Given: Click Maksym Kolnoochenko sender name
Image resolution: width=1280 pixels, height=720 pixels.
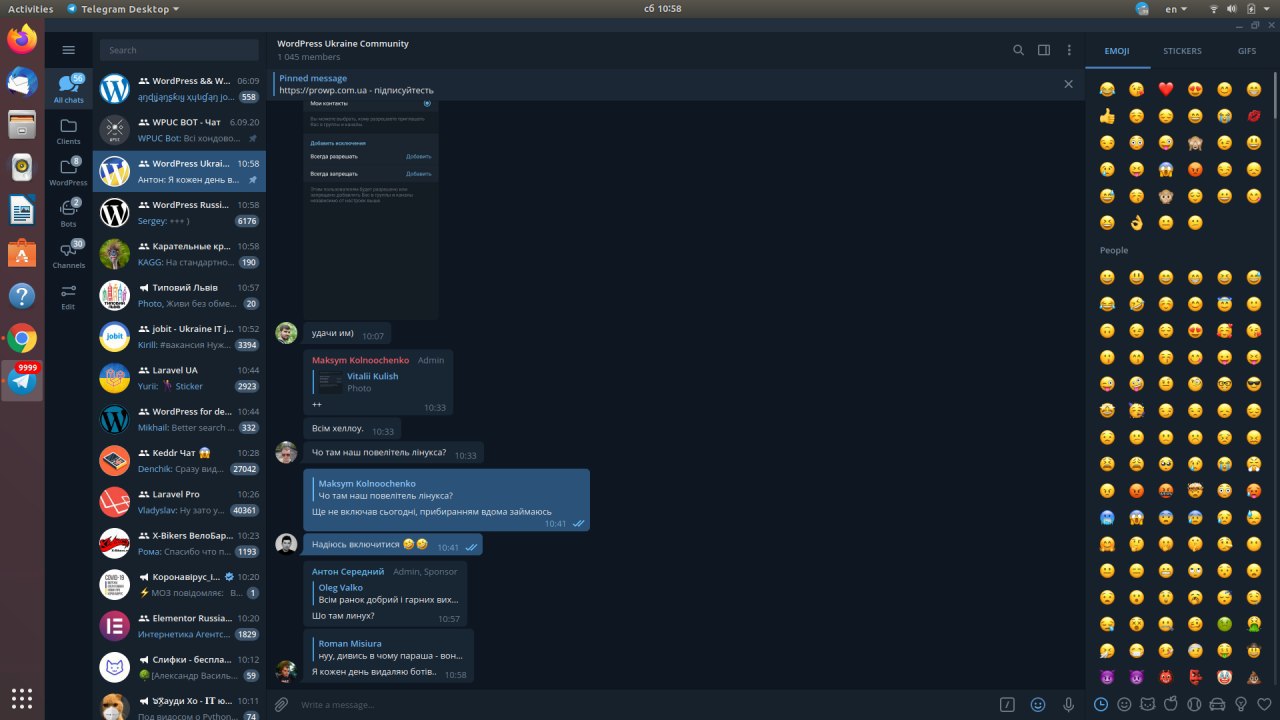Looking at the screenshot, I should point(360,360).
